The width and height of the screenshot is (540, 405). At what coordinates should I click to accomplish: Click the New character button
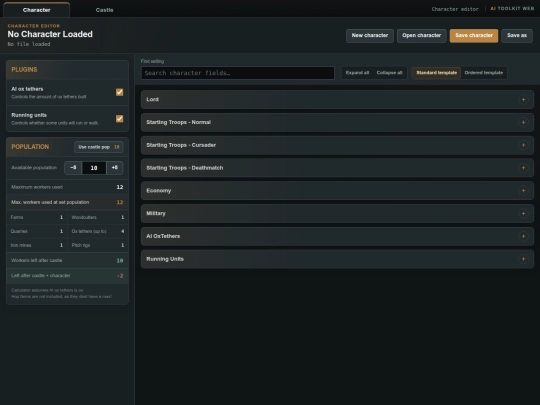point(370,35)
